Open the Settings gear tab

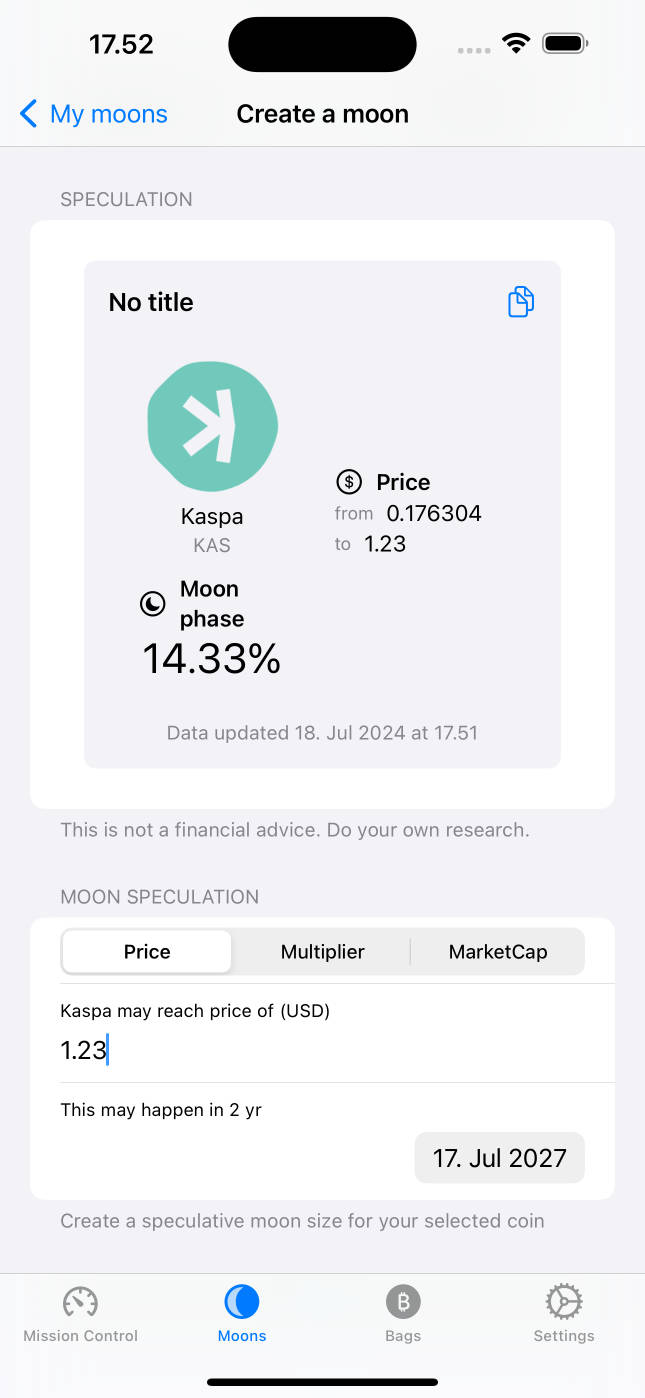pos(563,1302)
